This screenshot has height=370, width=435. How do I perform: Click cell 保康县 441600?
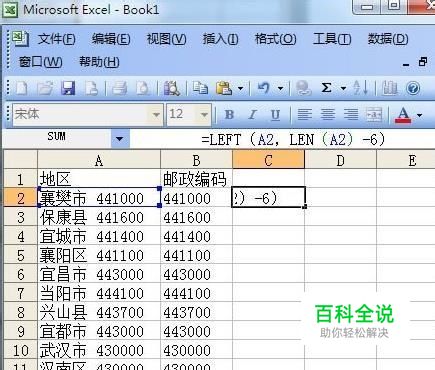99,218
